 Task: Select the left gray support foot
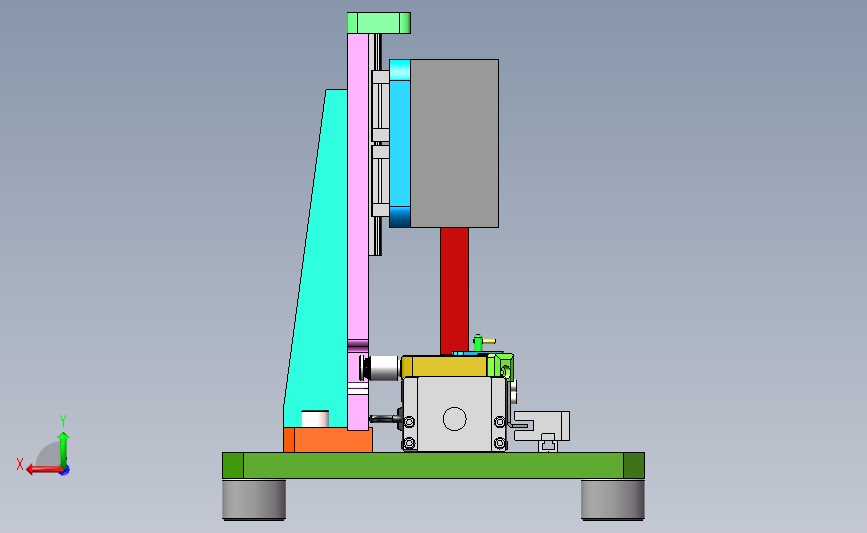click(x=254, y=499)
